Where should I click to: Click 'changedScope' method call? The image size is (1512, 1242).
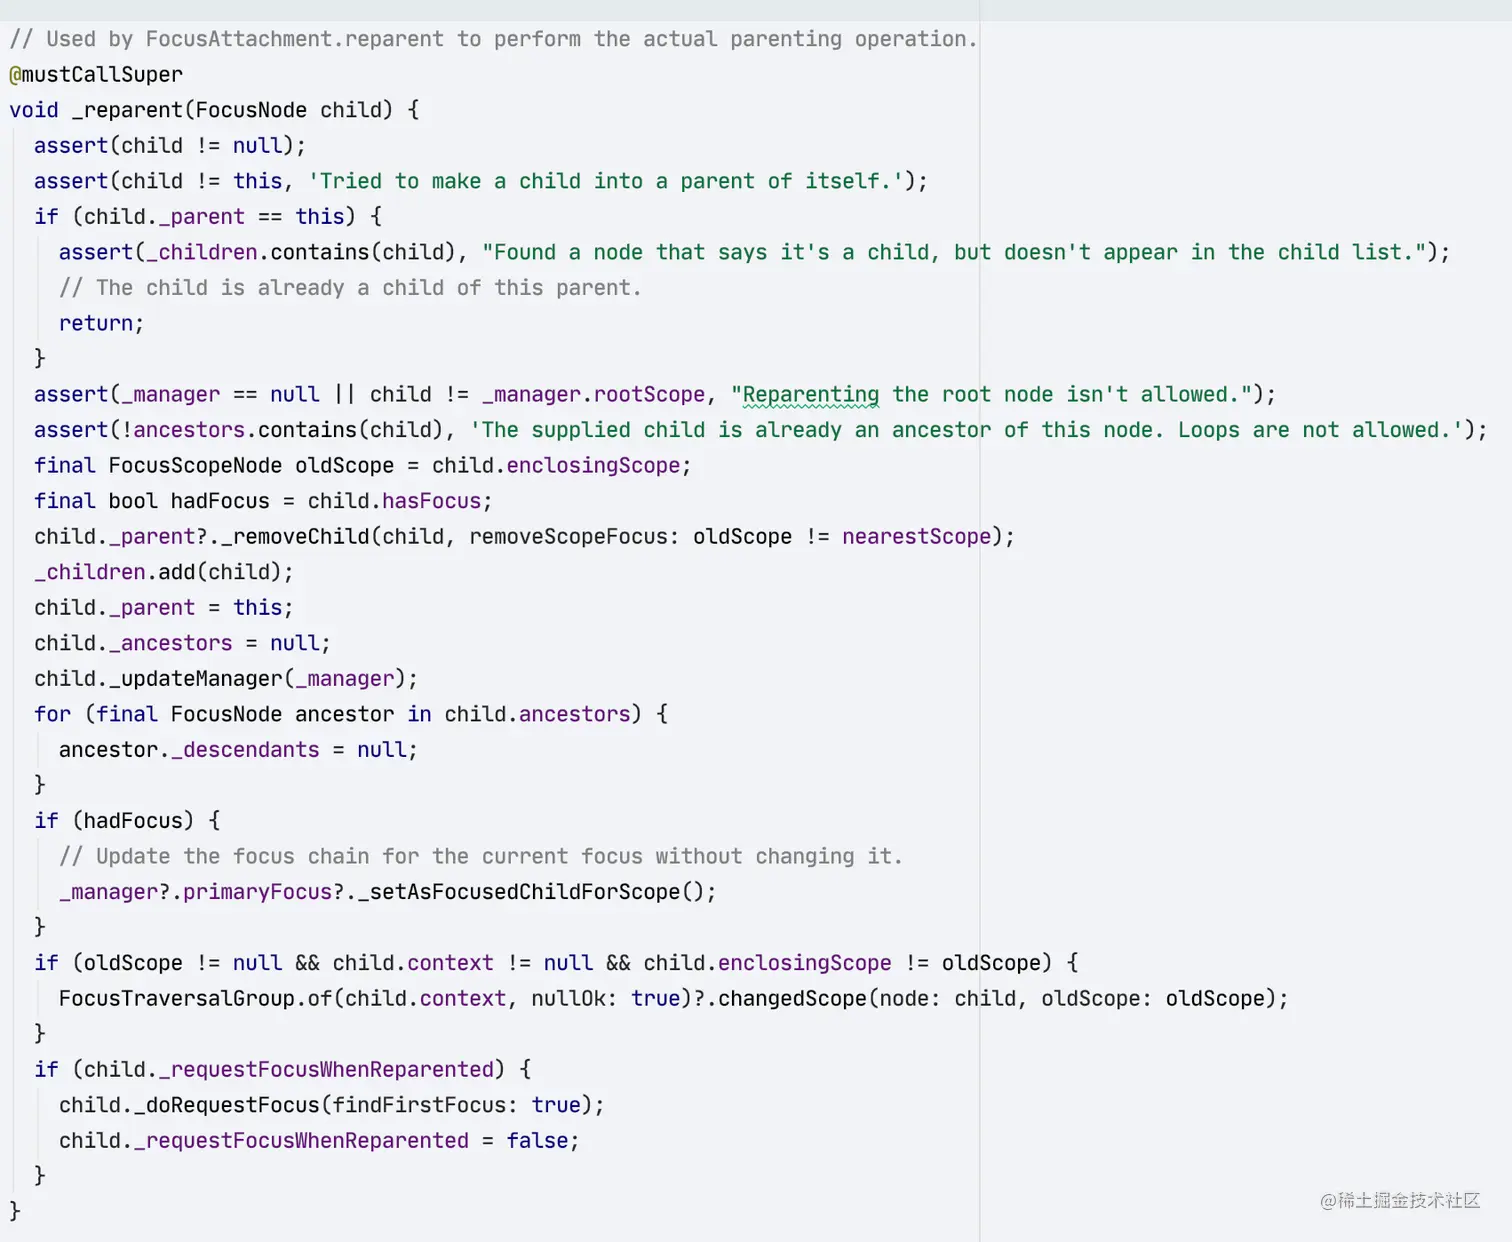click(792, 998)
